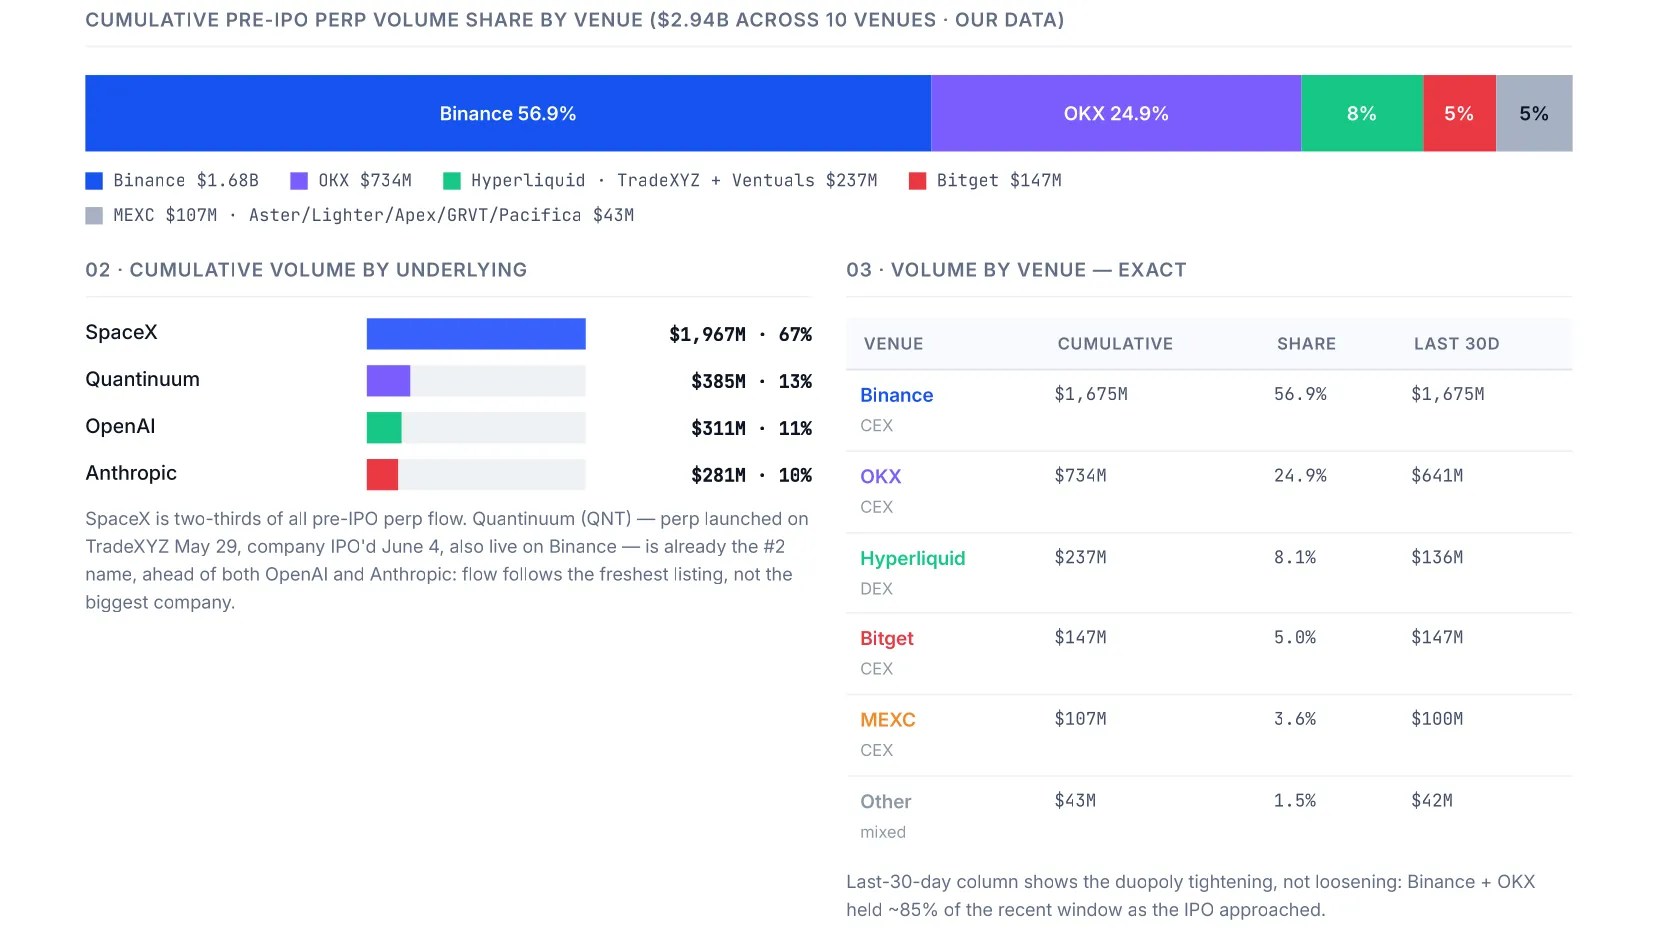Click Other share value 1.5%
This screenshot has height=943, width=1655.
point(1295,800)
